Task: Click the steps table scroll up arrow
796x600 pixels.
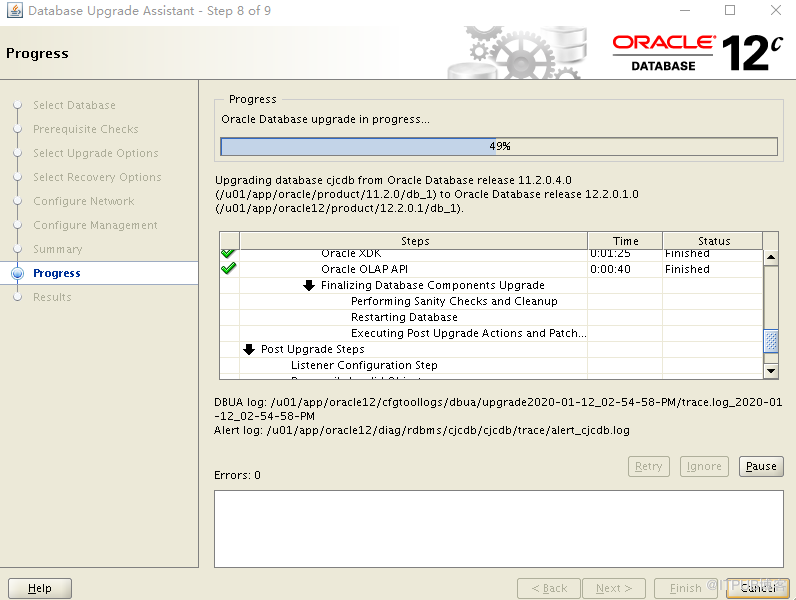Action: tap(771, 257)
